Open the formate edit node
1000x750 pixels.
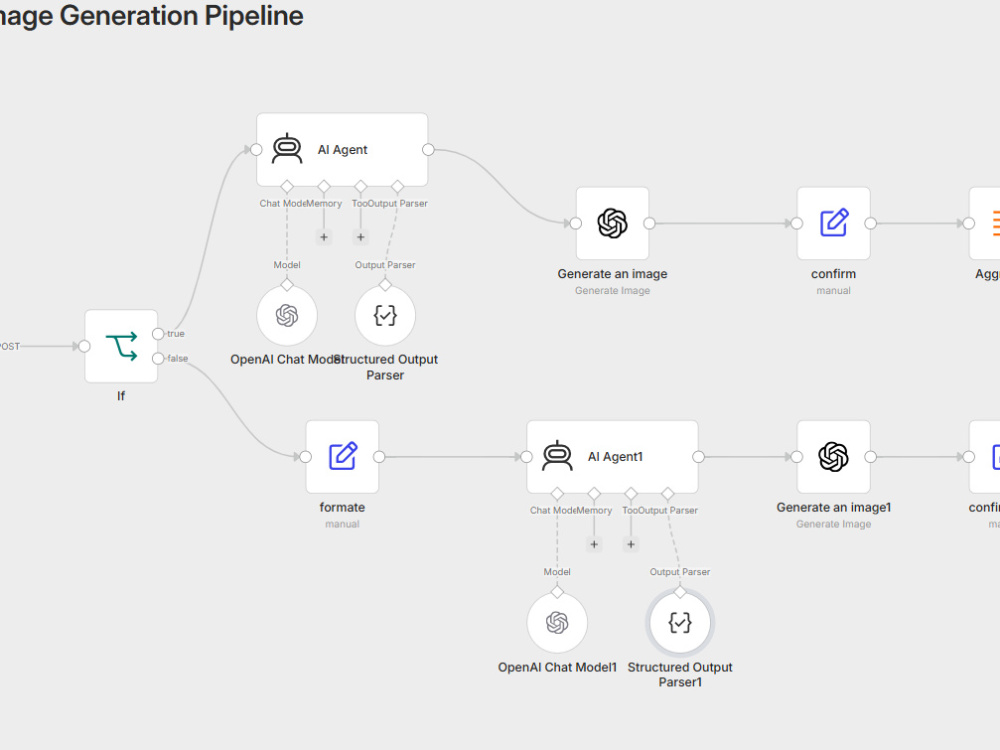(342, 457)
